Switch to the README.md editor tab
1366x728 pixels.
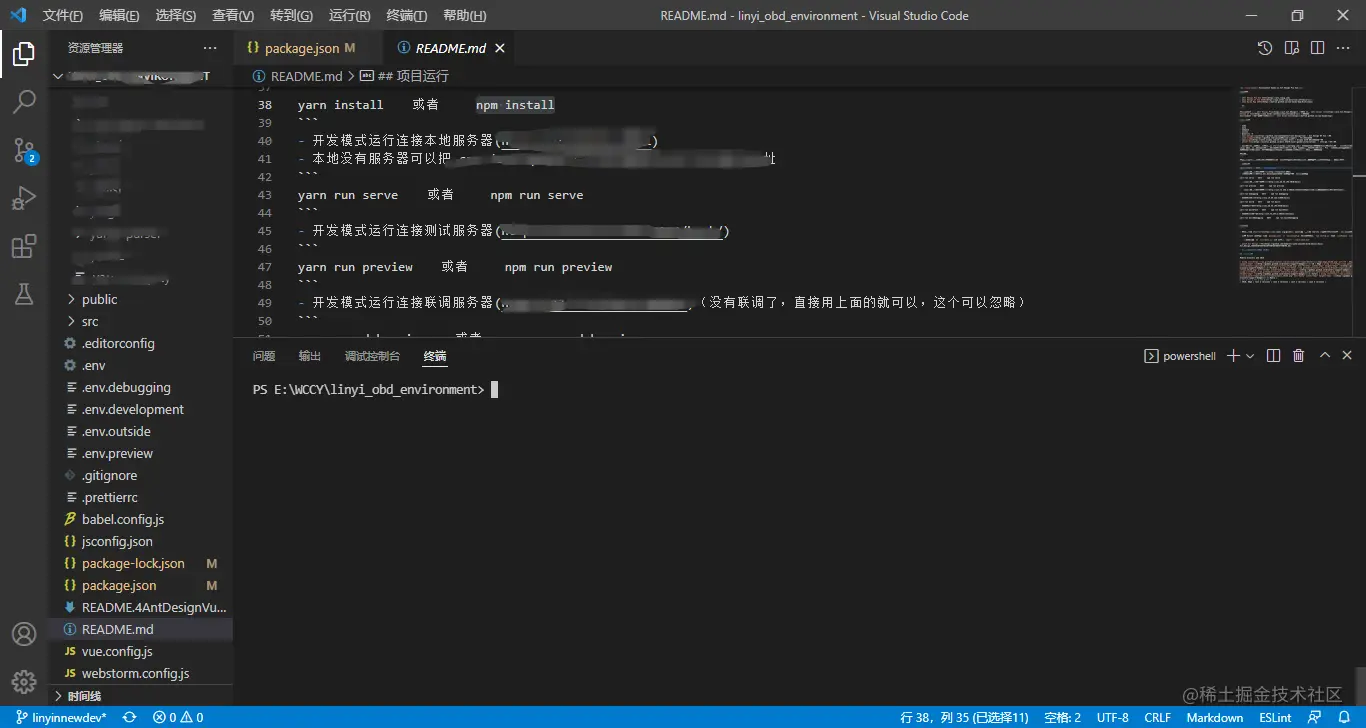(x=450, y=48)
